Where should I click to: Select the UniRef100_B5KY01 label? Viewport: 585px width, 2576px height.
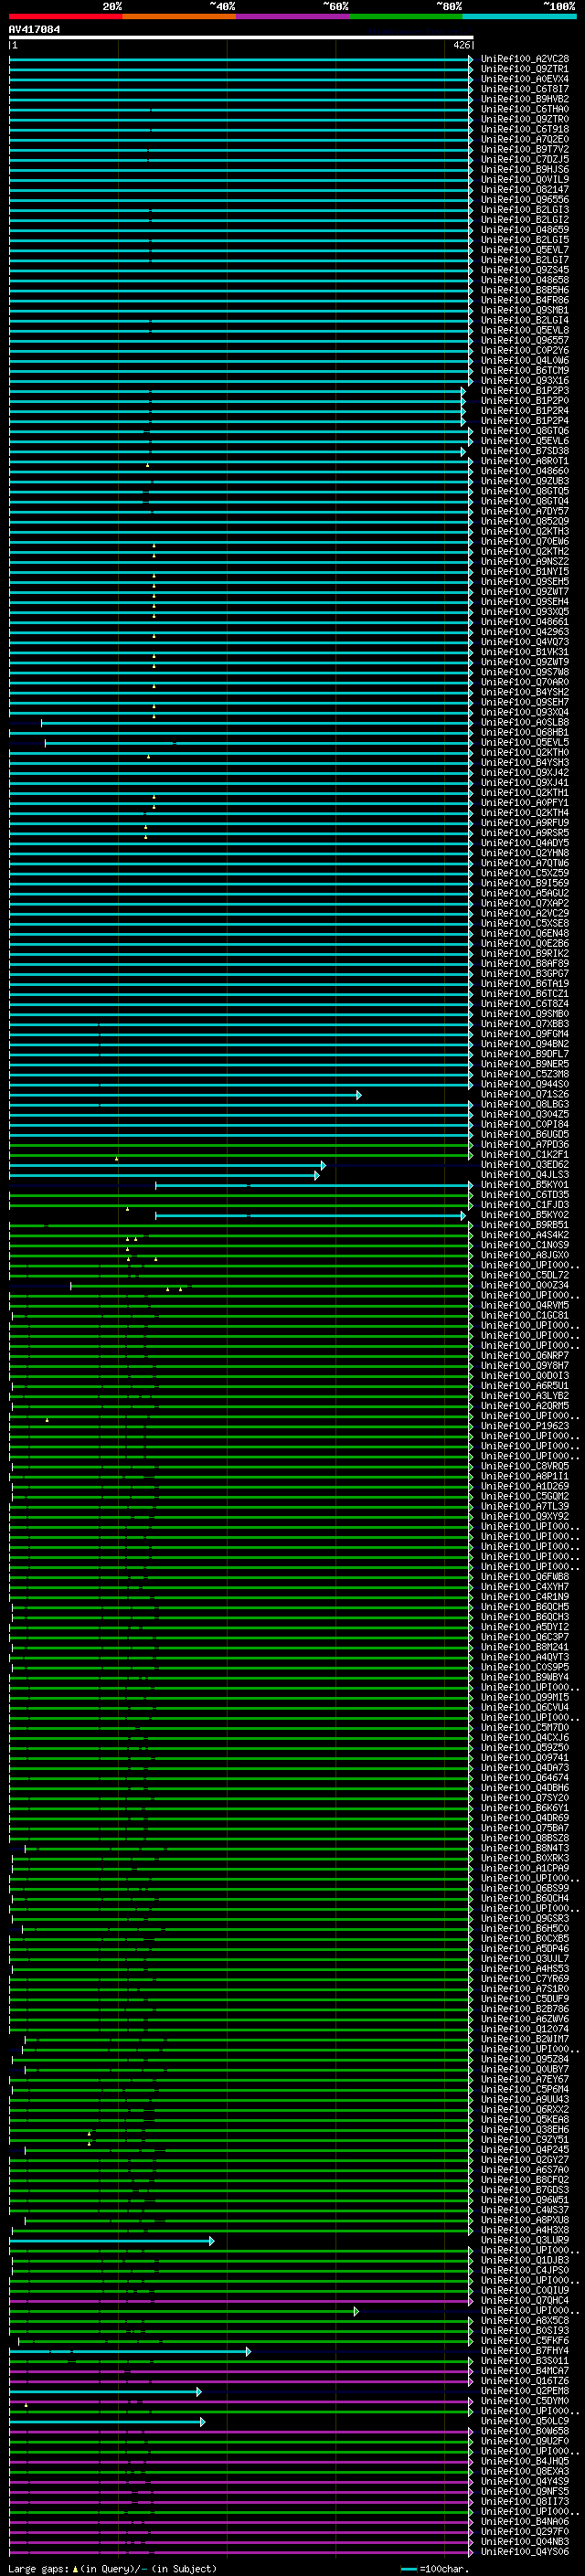(x=524, y=1185)
